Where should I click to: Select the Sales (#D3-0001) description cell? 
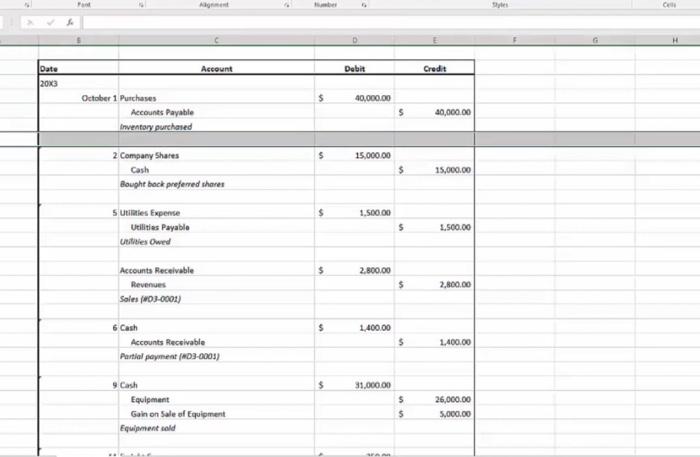(217, 299)
